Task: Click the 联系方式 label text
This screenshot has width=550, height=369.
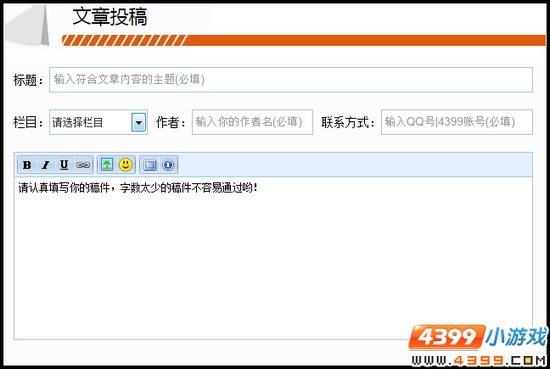Action: click(x=348, y=122)
